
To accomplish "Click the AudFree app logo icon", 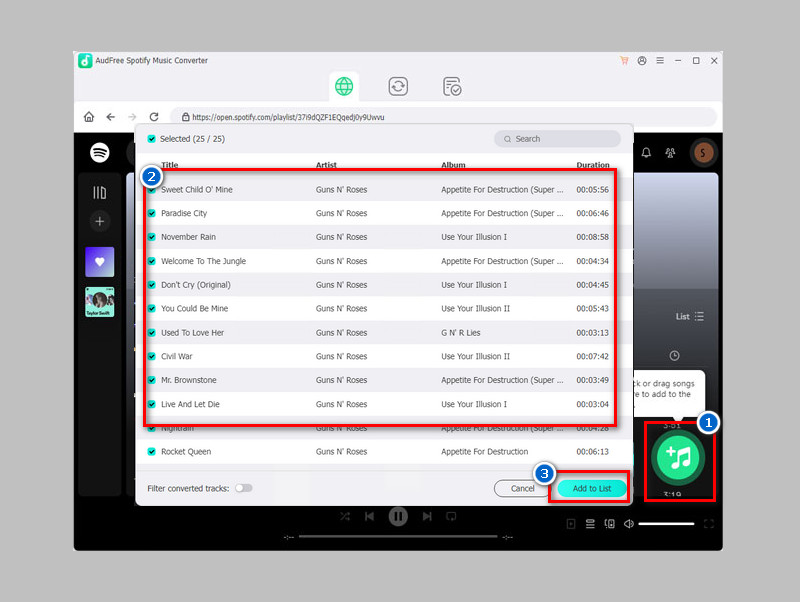I will pos(85,60).
